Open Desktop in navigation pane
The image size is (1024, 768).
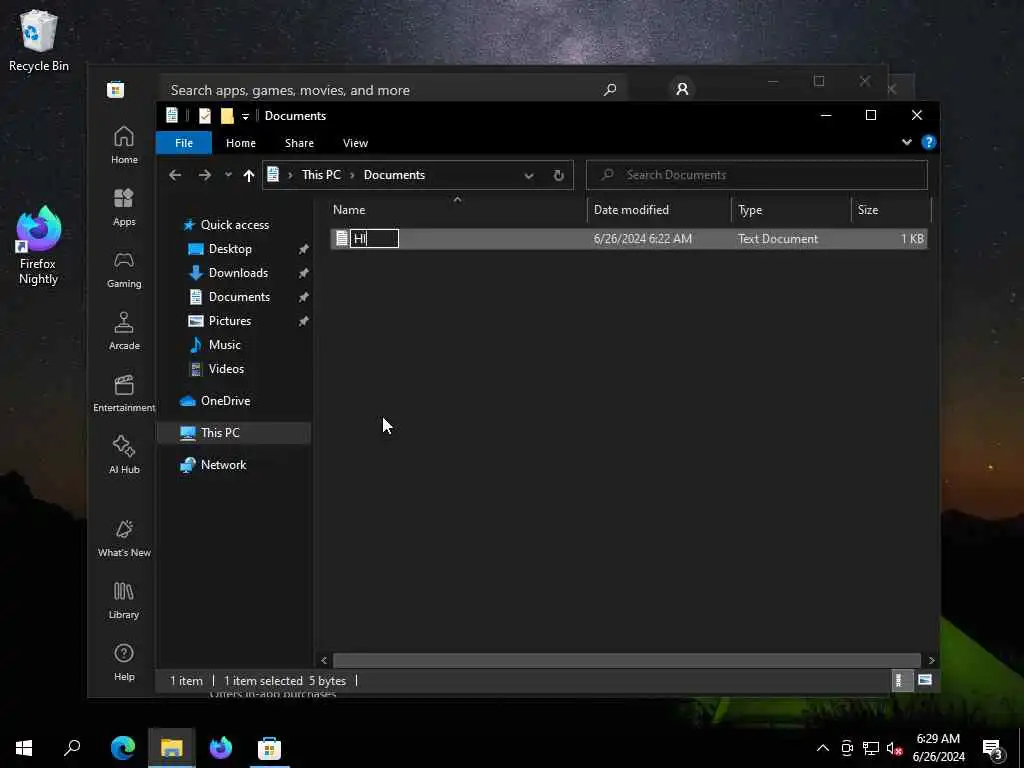click(x=230, y=249)
